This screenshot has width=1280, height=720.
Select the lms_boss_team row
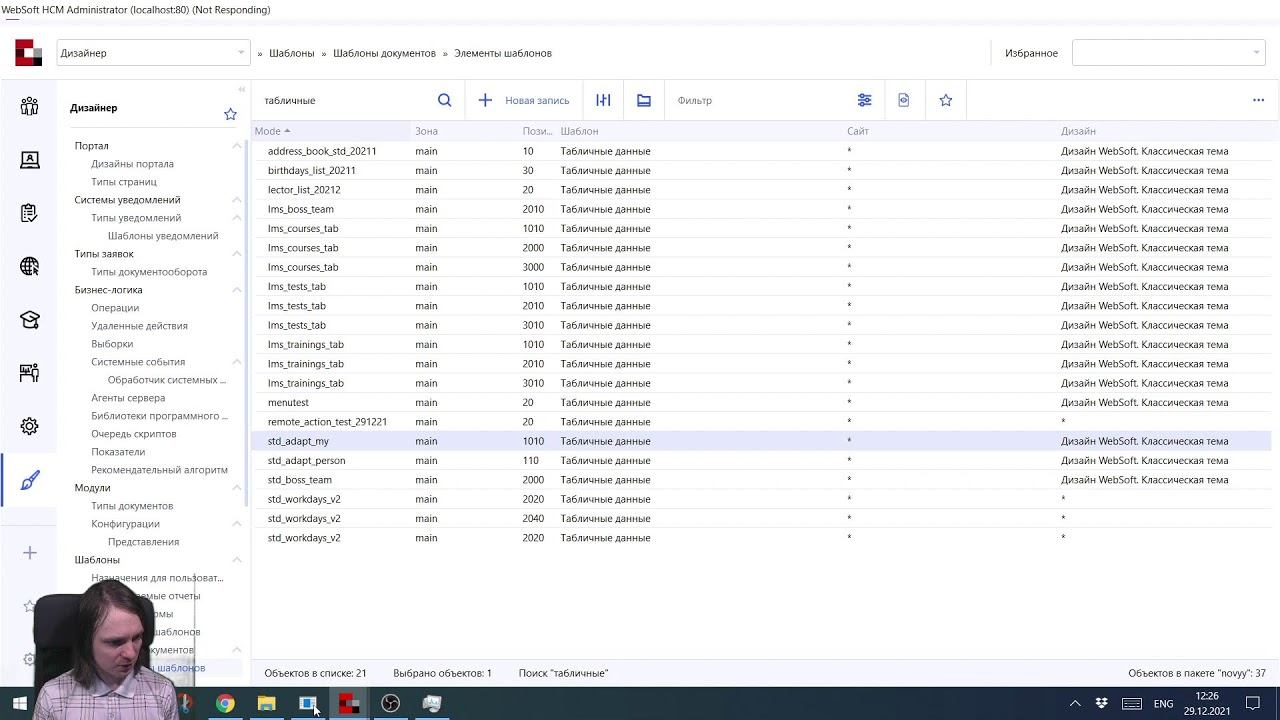(761, 209)
